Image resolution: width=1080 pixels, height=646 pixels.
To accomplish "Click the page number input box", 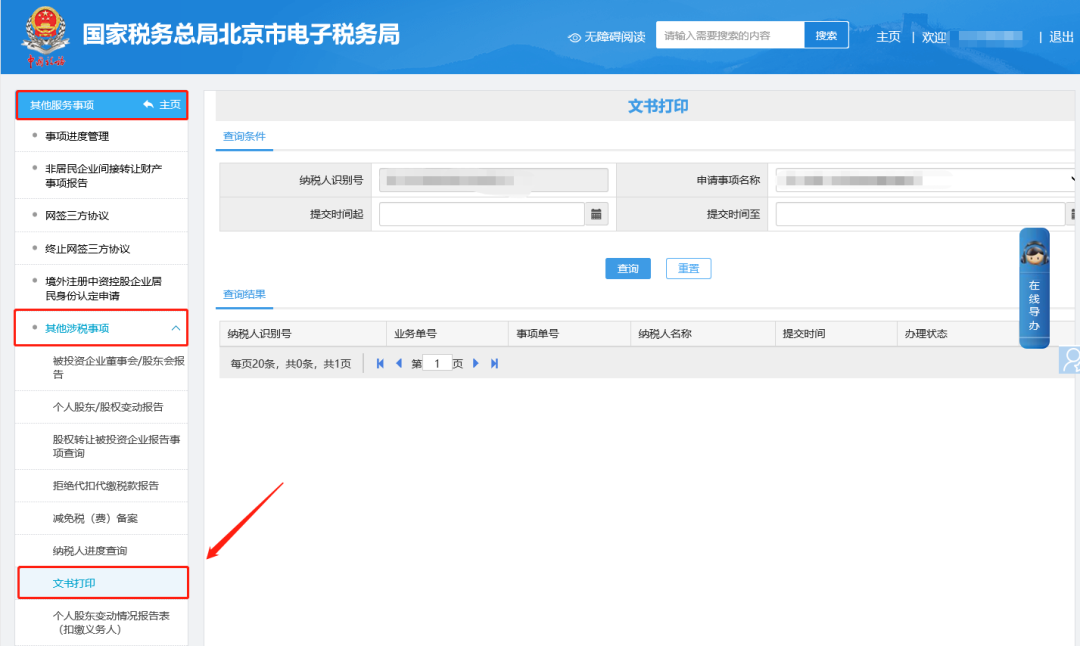I will 437,364.
